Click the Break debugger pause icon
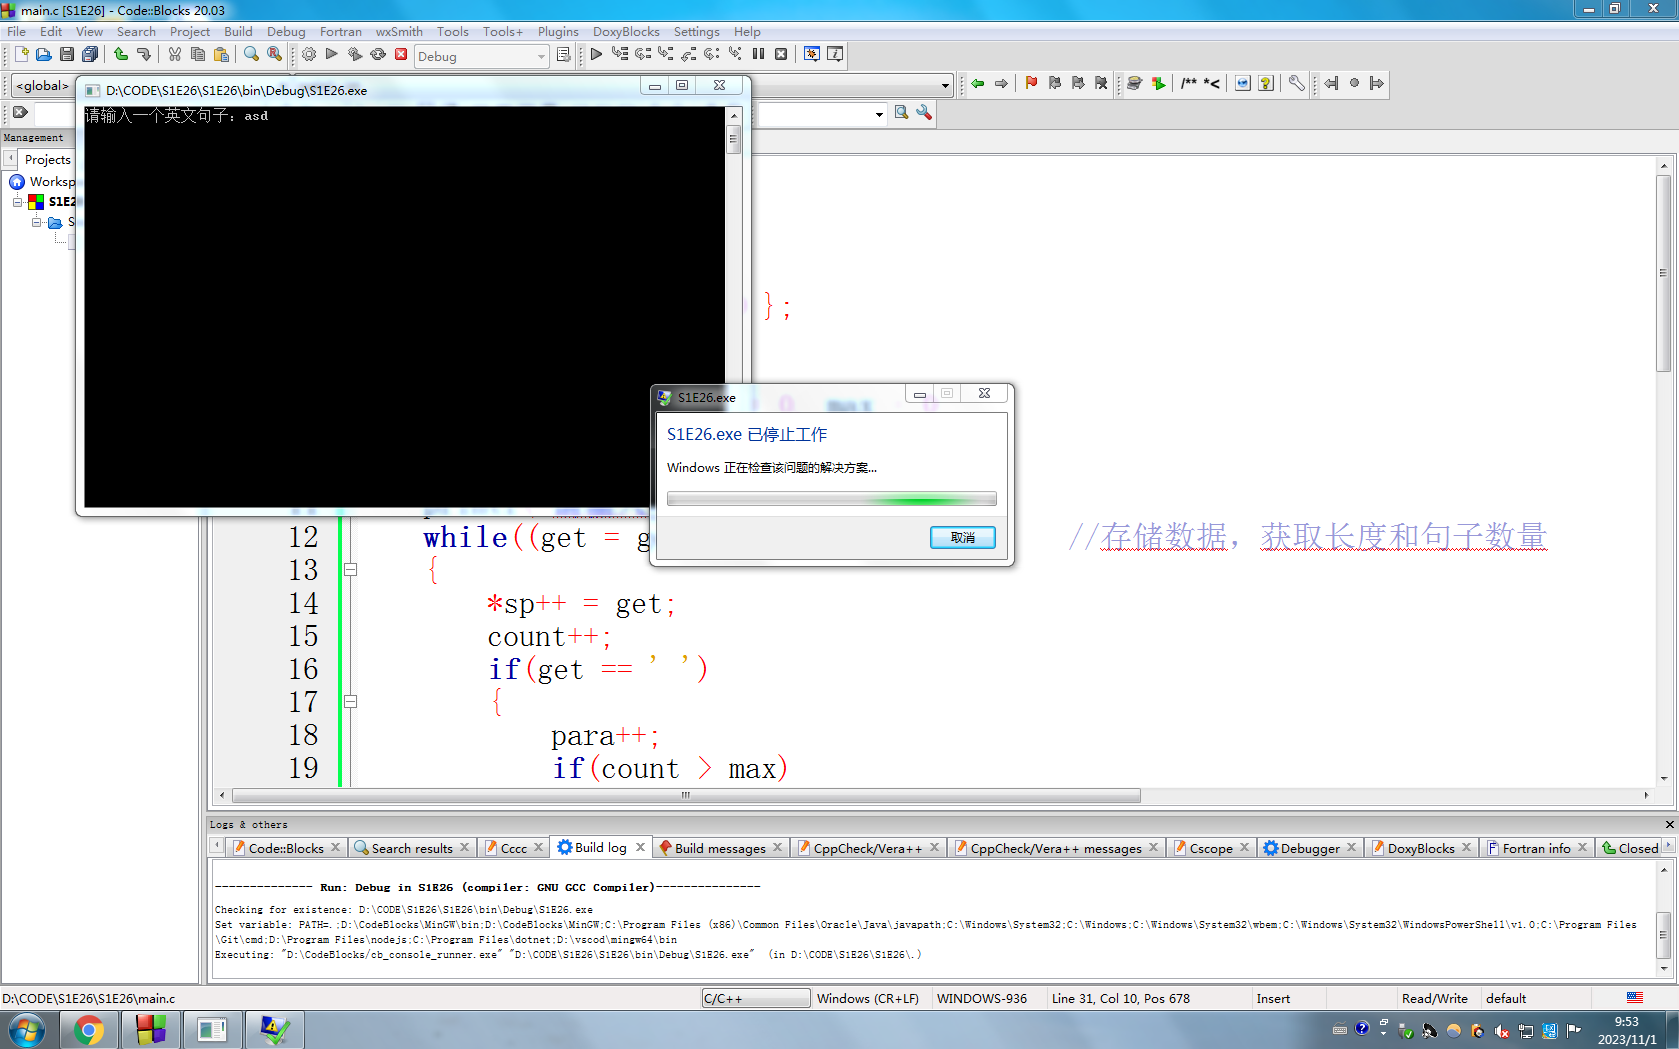Screen dimensions: 1679x1049 click(758, 54)
